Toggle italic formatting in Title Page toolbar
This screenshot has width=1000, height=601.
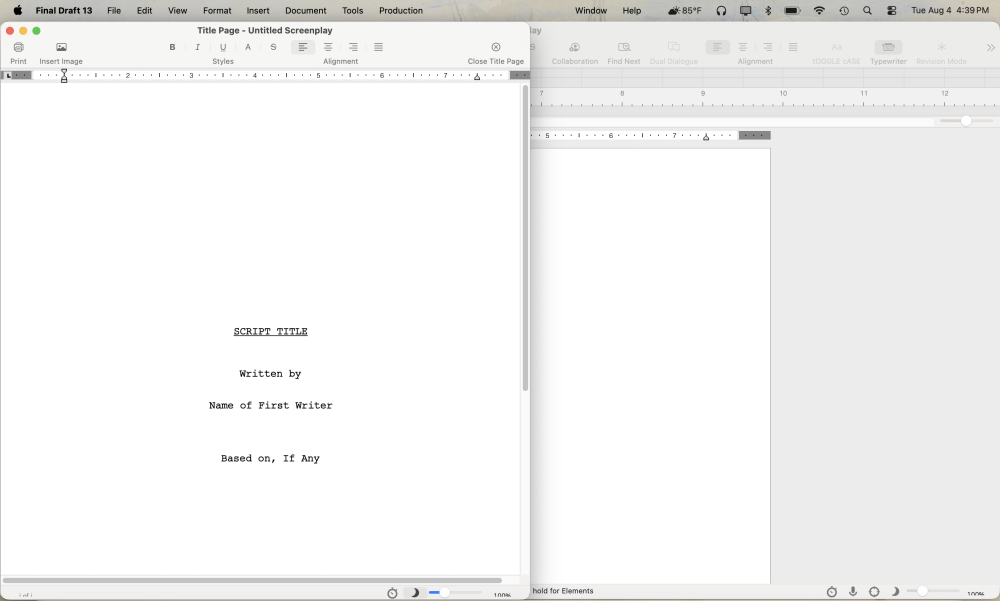[x=198, y=47]
